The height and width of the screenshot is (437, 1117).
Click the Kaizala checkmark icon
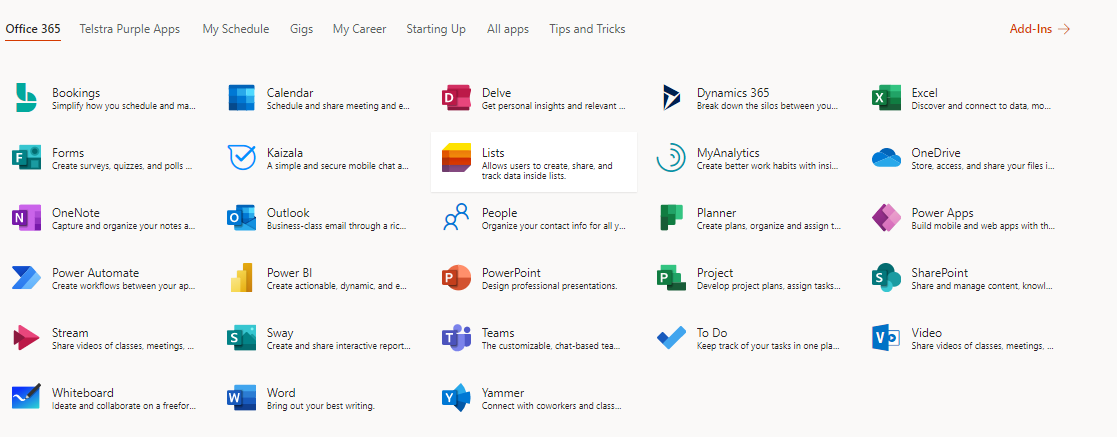point(241,158)
